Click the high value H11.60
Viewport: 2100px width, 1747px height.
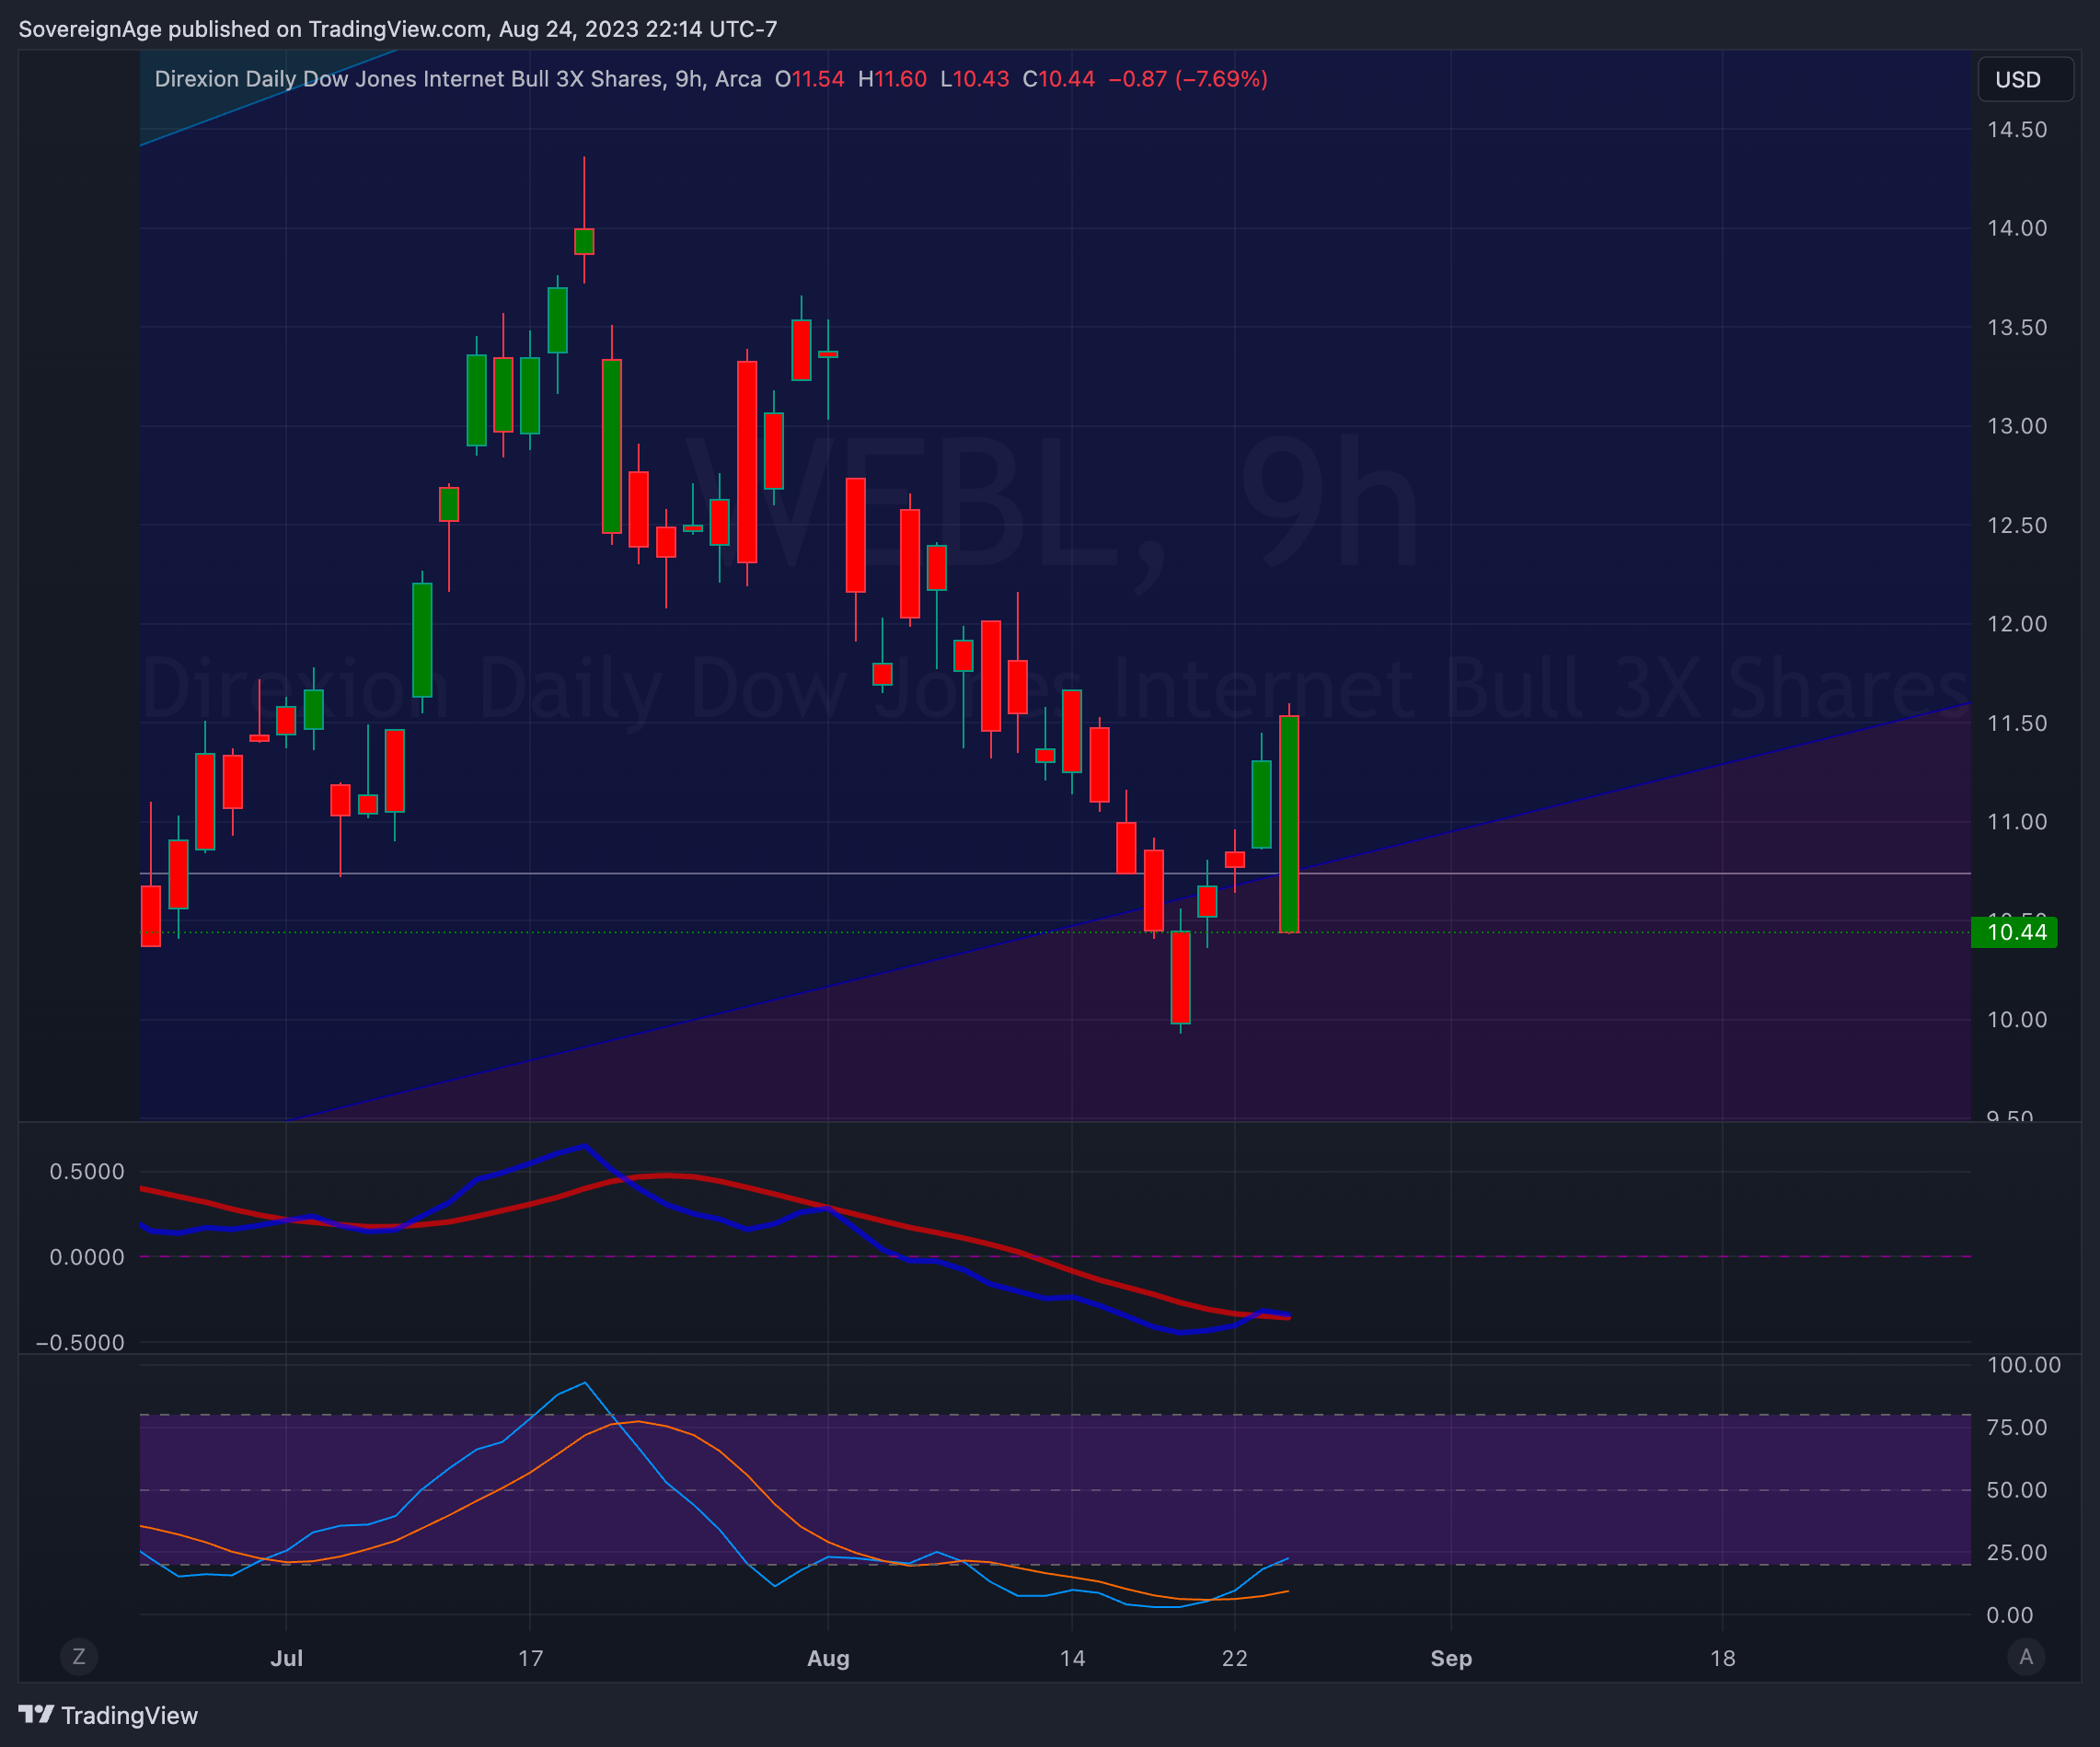tap(892, 79)
